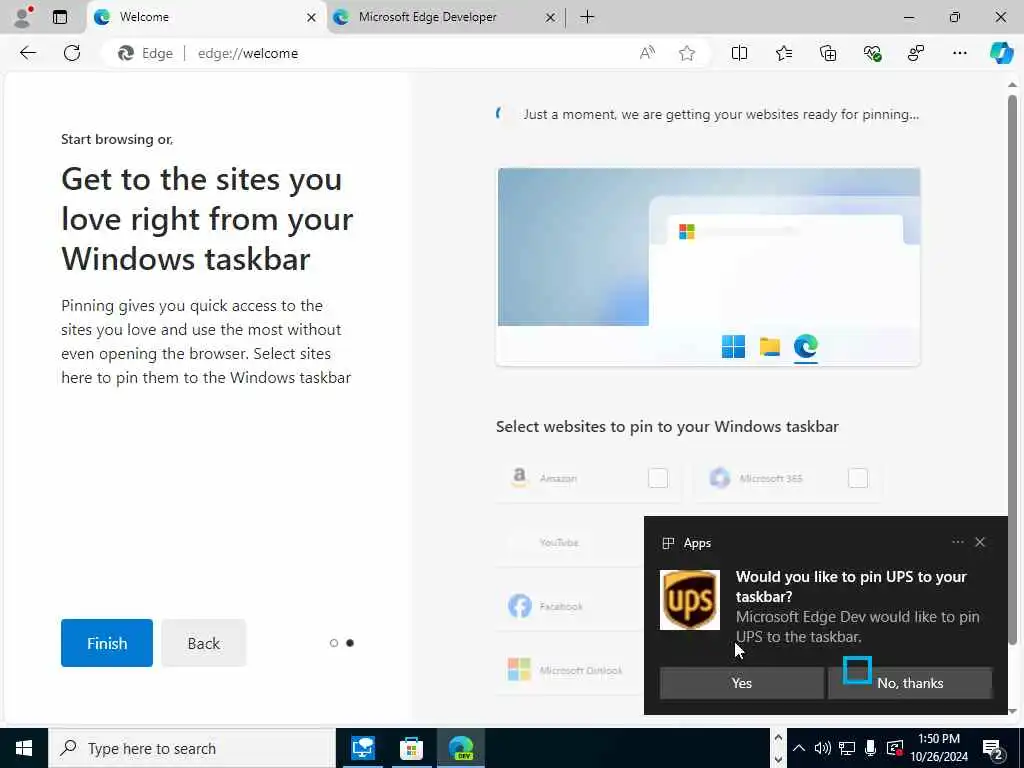This screenshot has height=768, width=1024.
Task: Check the Microsoft 365 pin checkbox
Action: [858, 478]
